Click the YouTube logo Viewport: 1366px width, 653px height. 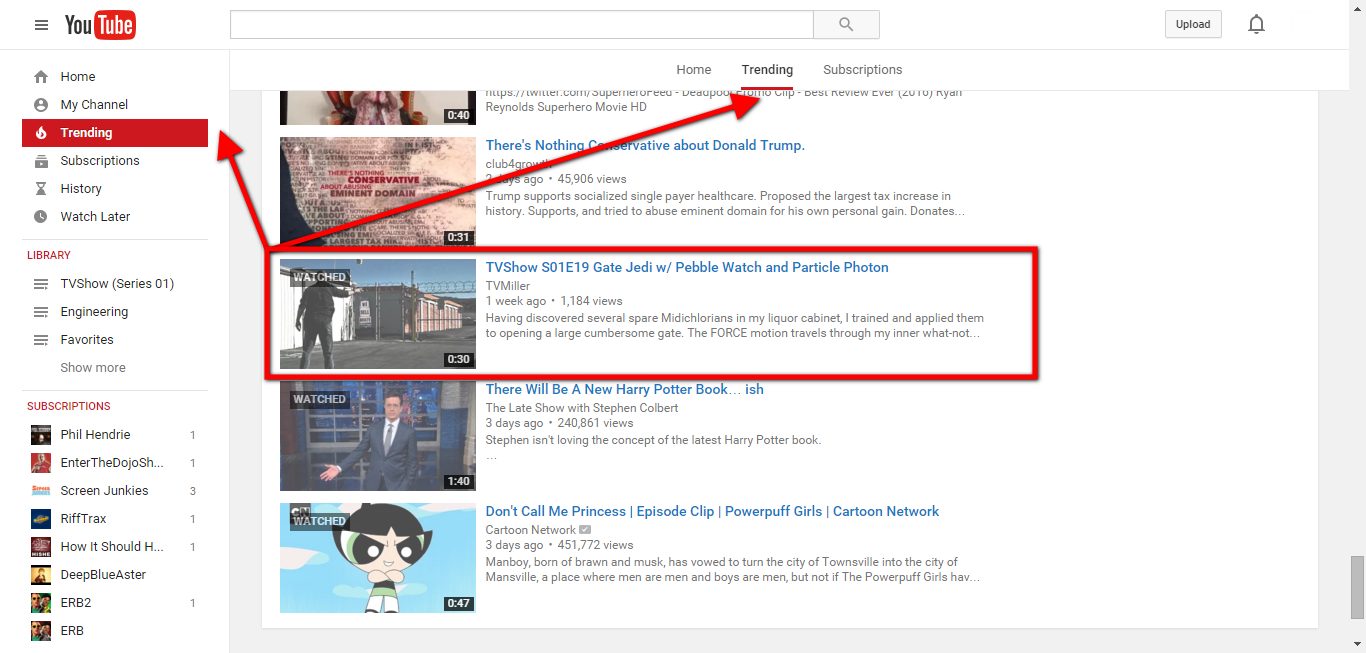pyautogui.click(x=100, y=25)
